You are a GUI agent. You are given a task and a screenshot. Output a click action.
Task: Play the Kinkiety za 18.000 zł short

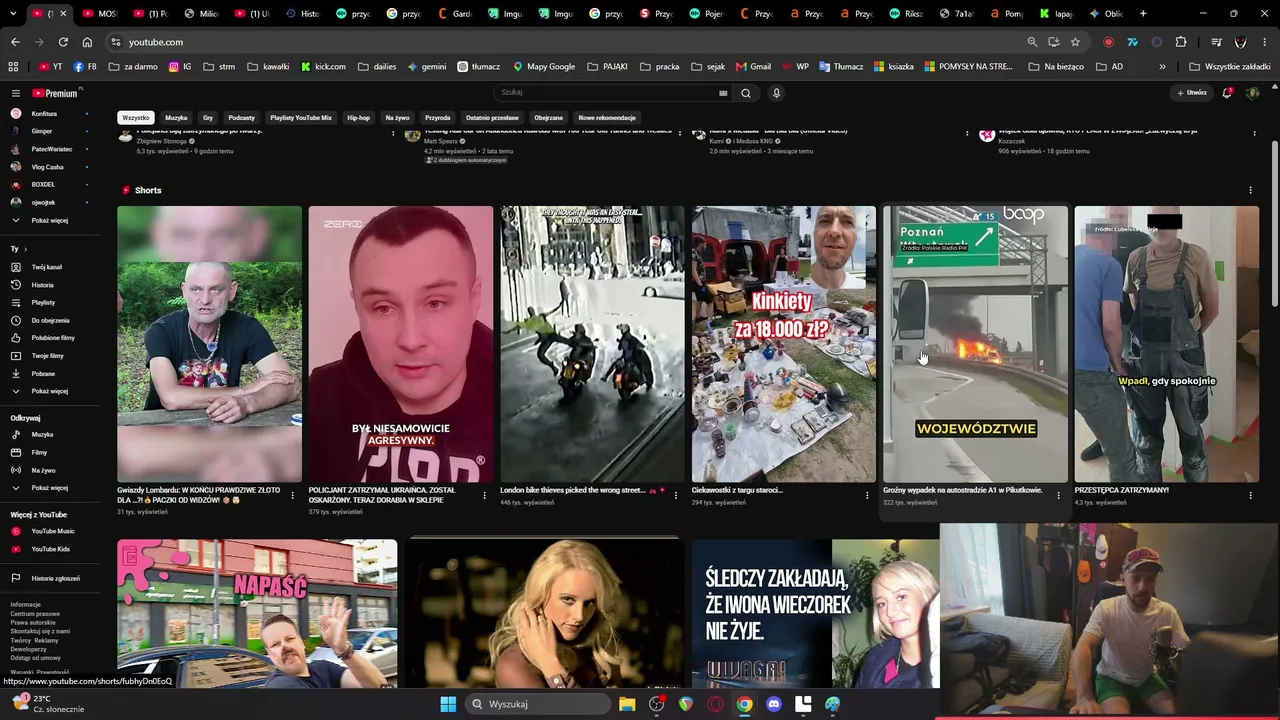784,344
